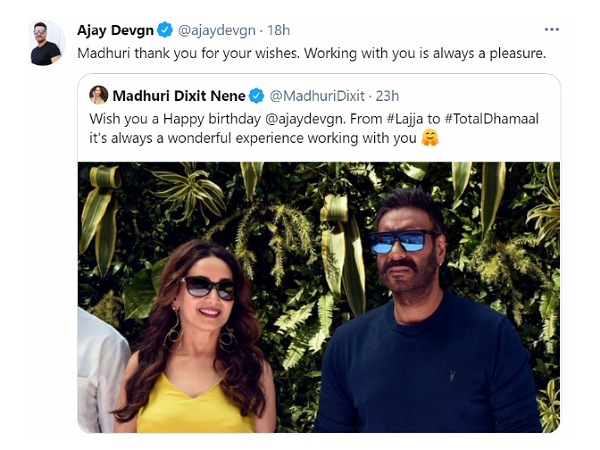Screen dimensions: 600x450
Task: Open the @MadhuriDixit handle
Action: 317,96
